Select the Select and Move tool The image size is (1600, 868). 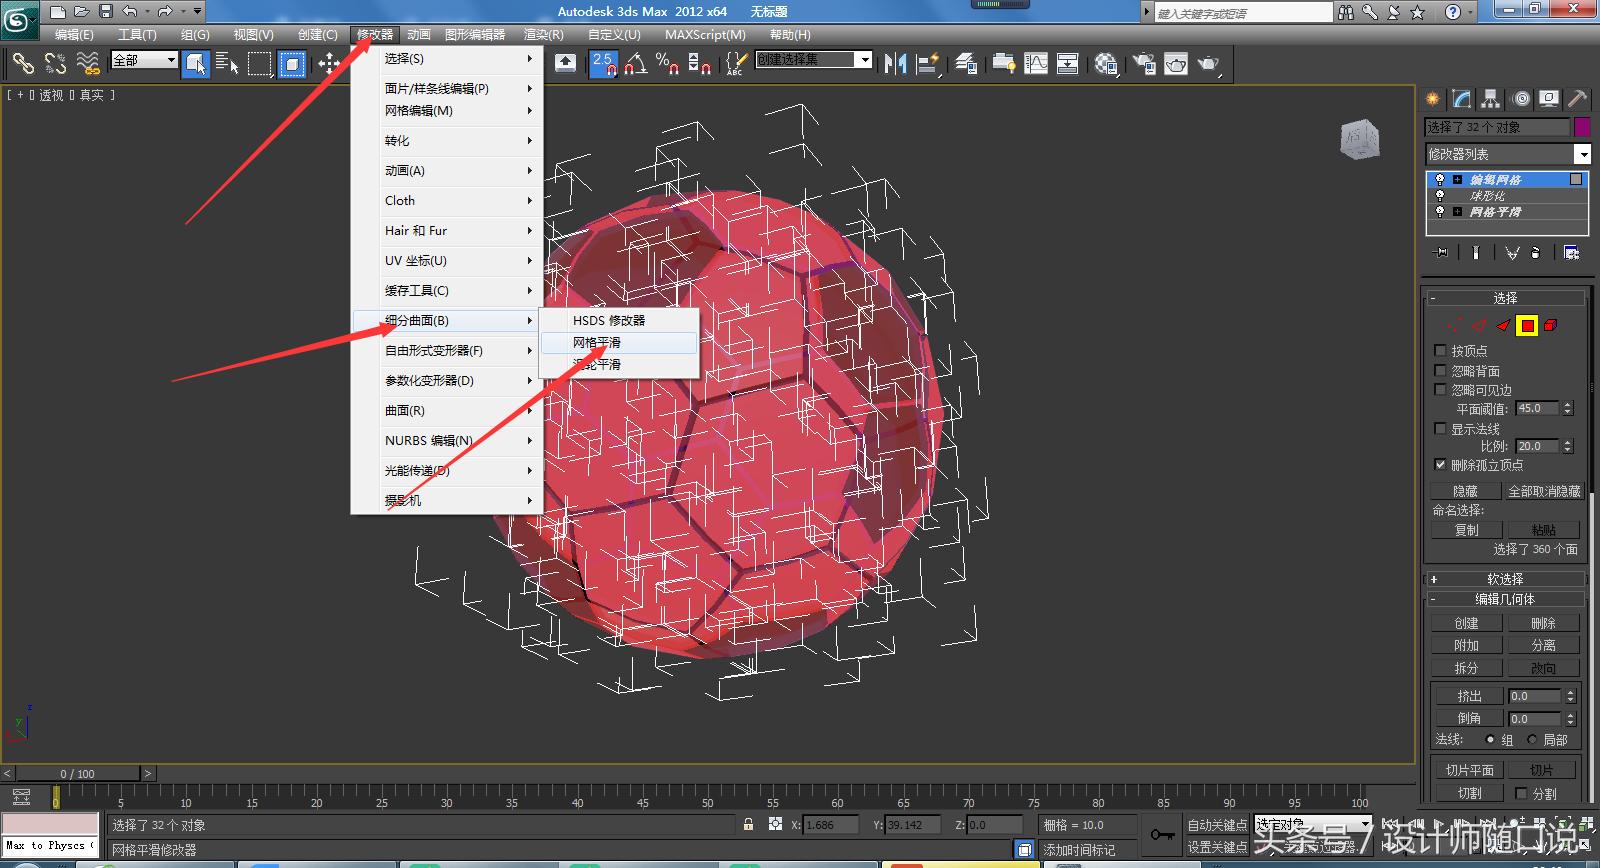point(328,64)
